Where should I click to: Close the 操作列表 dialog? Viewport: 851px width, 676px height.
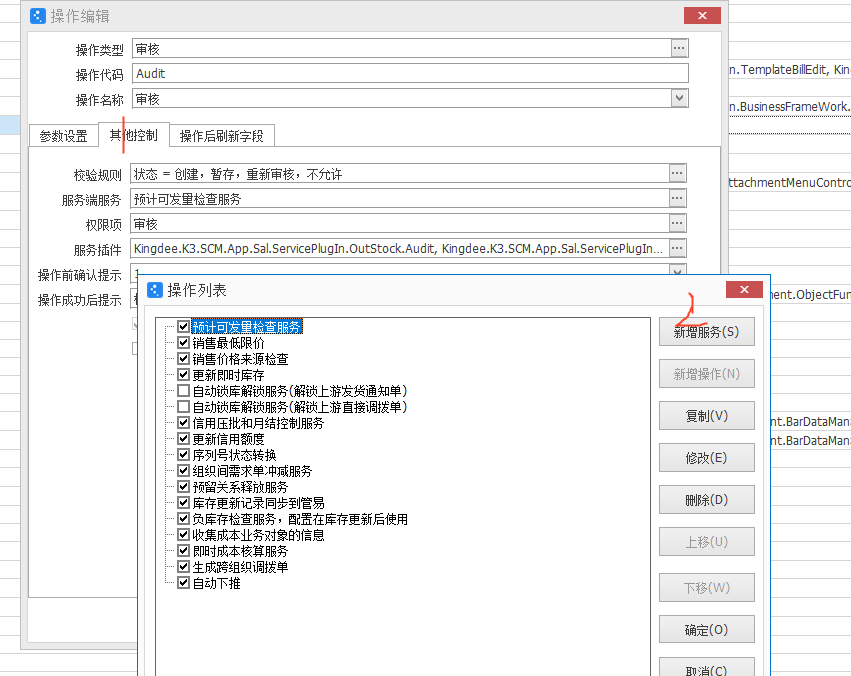click(x=745, y=290)
